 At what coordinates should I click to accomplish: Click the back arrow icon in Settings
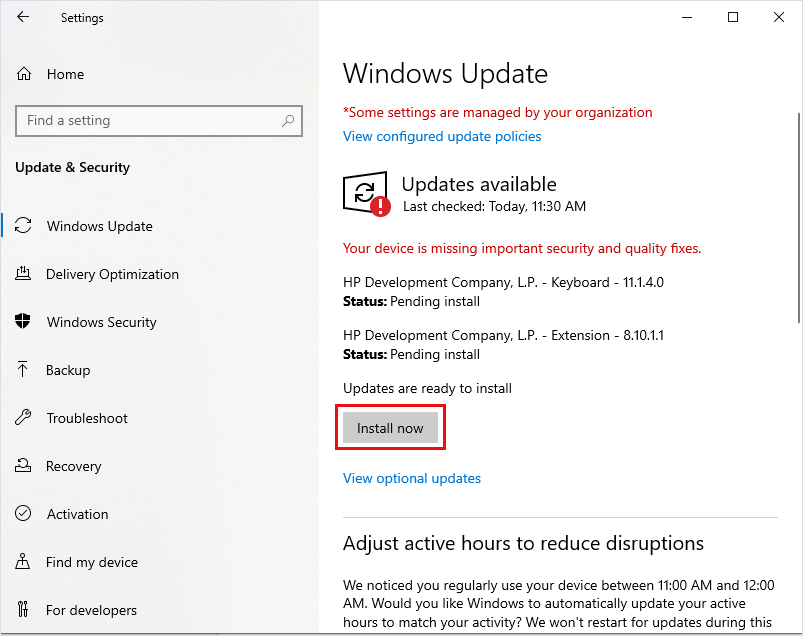click(x=23, y=17)
